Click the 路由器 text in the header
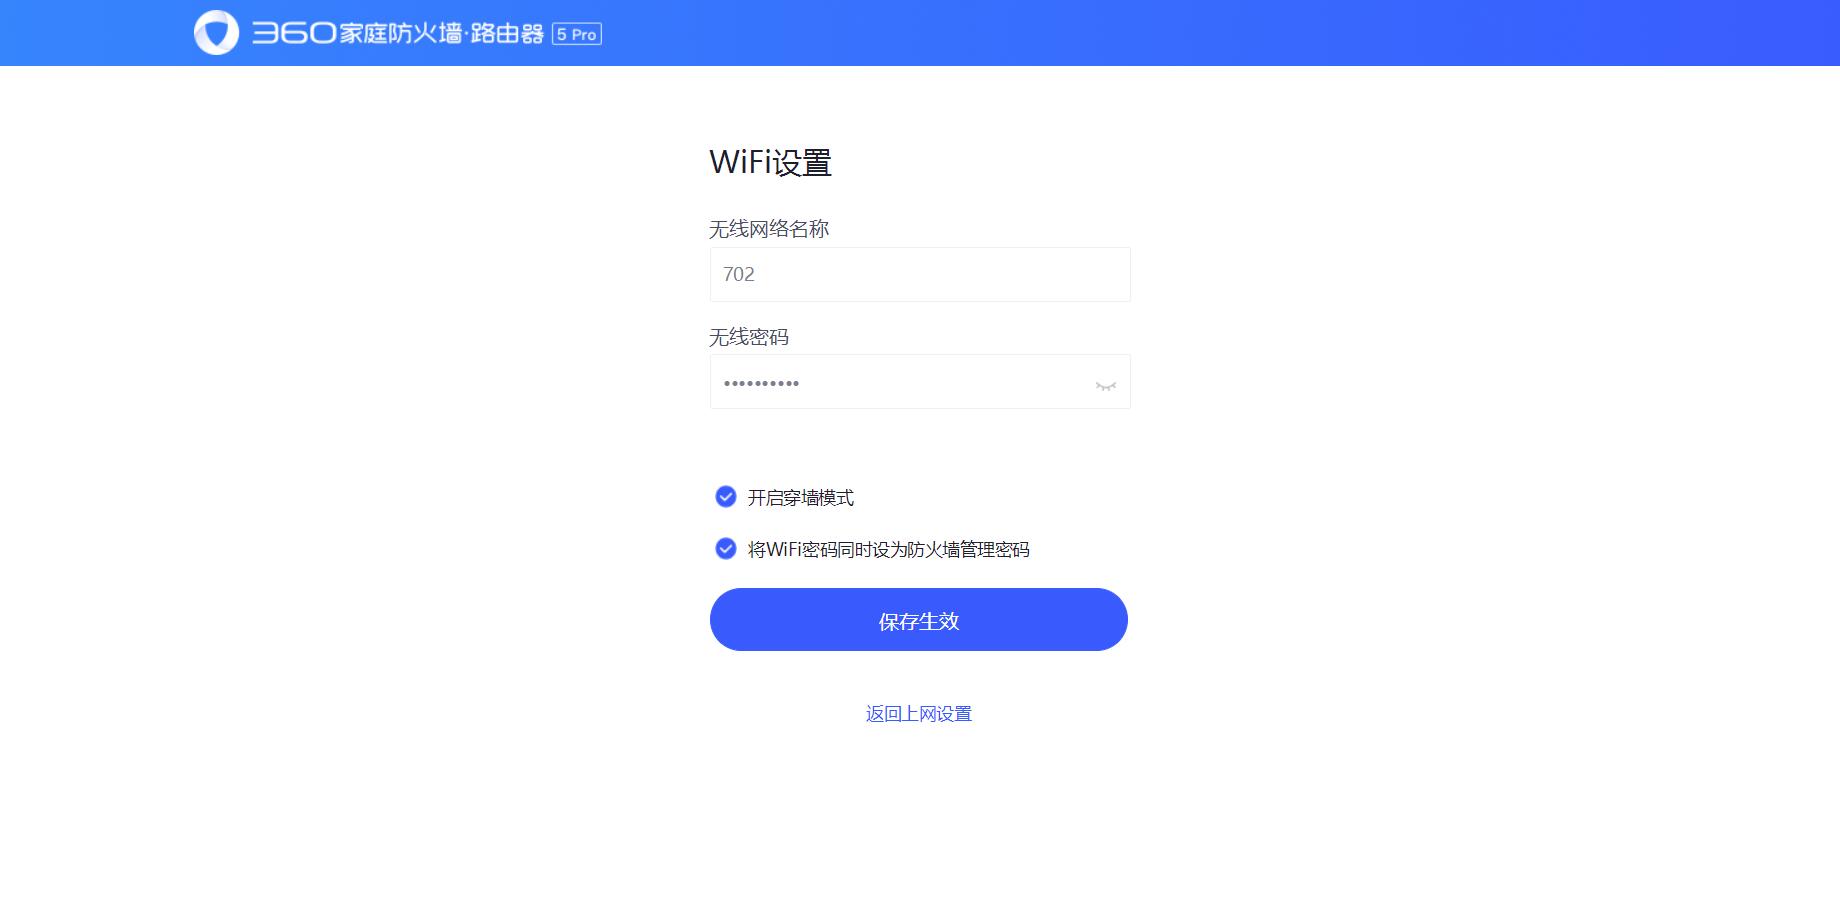The image size is (1840, 898). (507, 33)
